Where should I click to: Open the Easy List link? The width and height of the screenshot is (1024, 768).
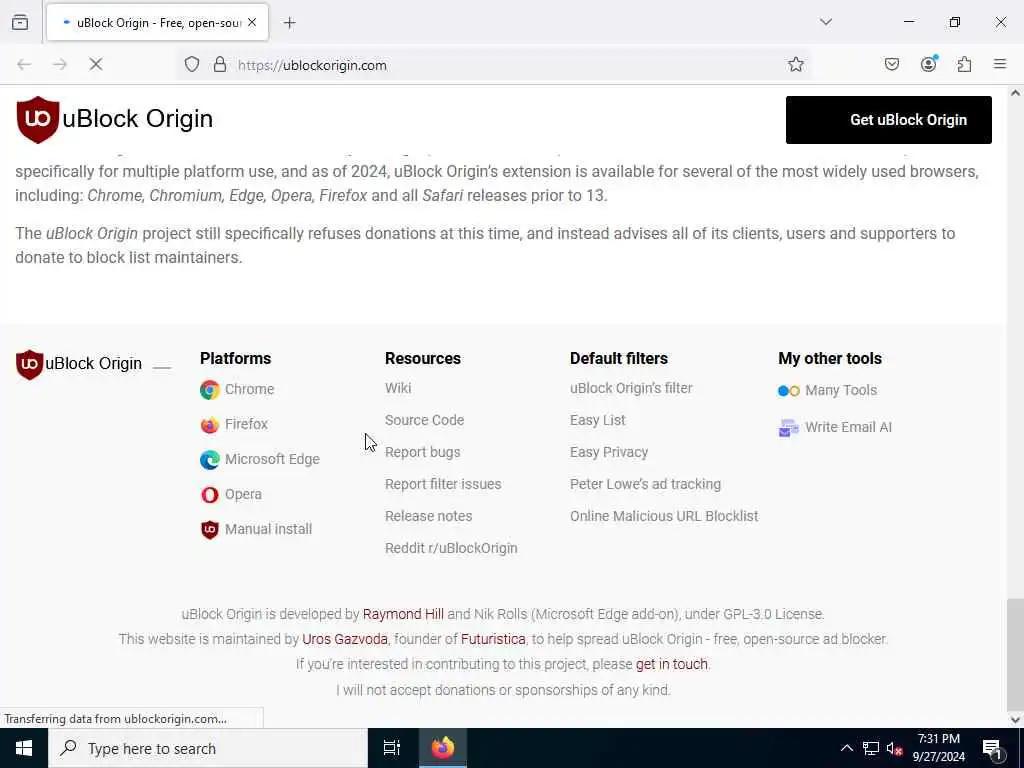point(598,420)
